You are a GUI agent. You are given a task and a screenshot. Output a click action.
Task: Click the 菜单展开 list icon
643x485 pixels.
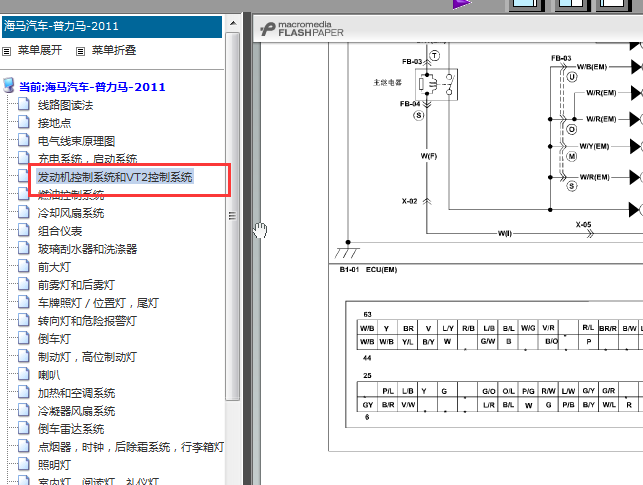[x=7, y=51]
